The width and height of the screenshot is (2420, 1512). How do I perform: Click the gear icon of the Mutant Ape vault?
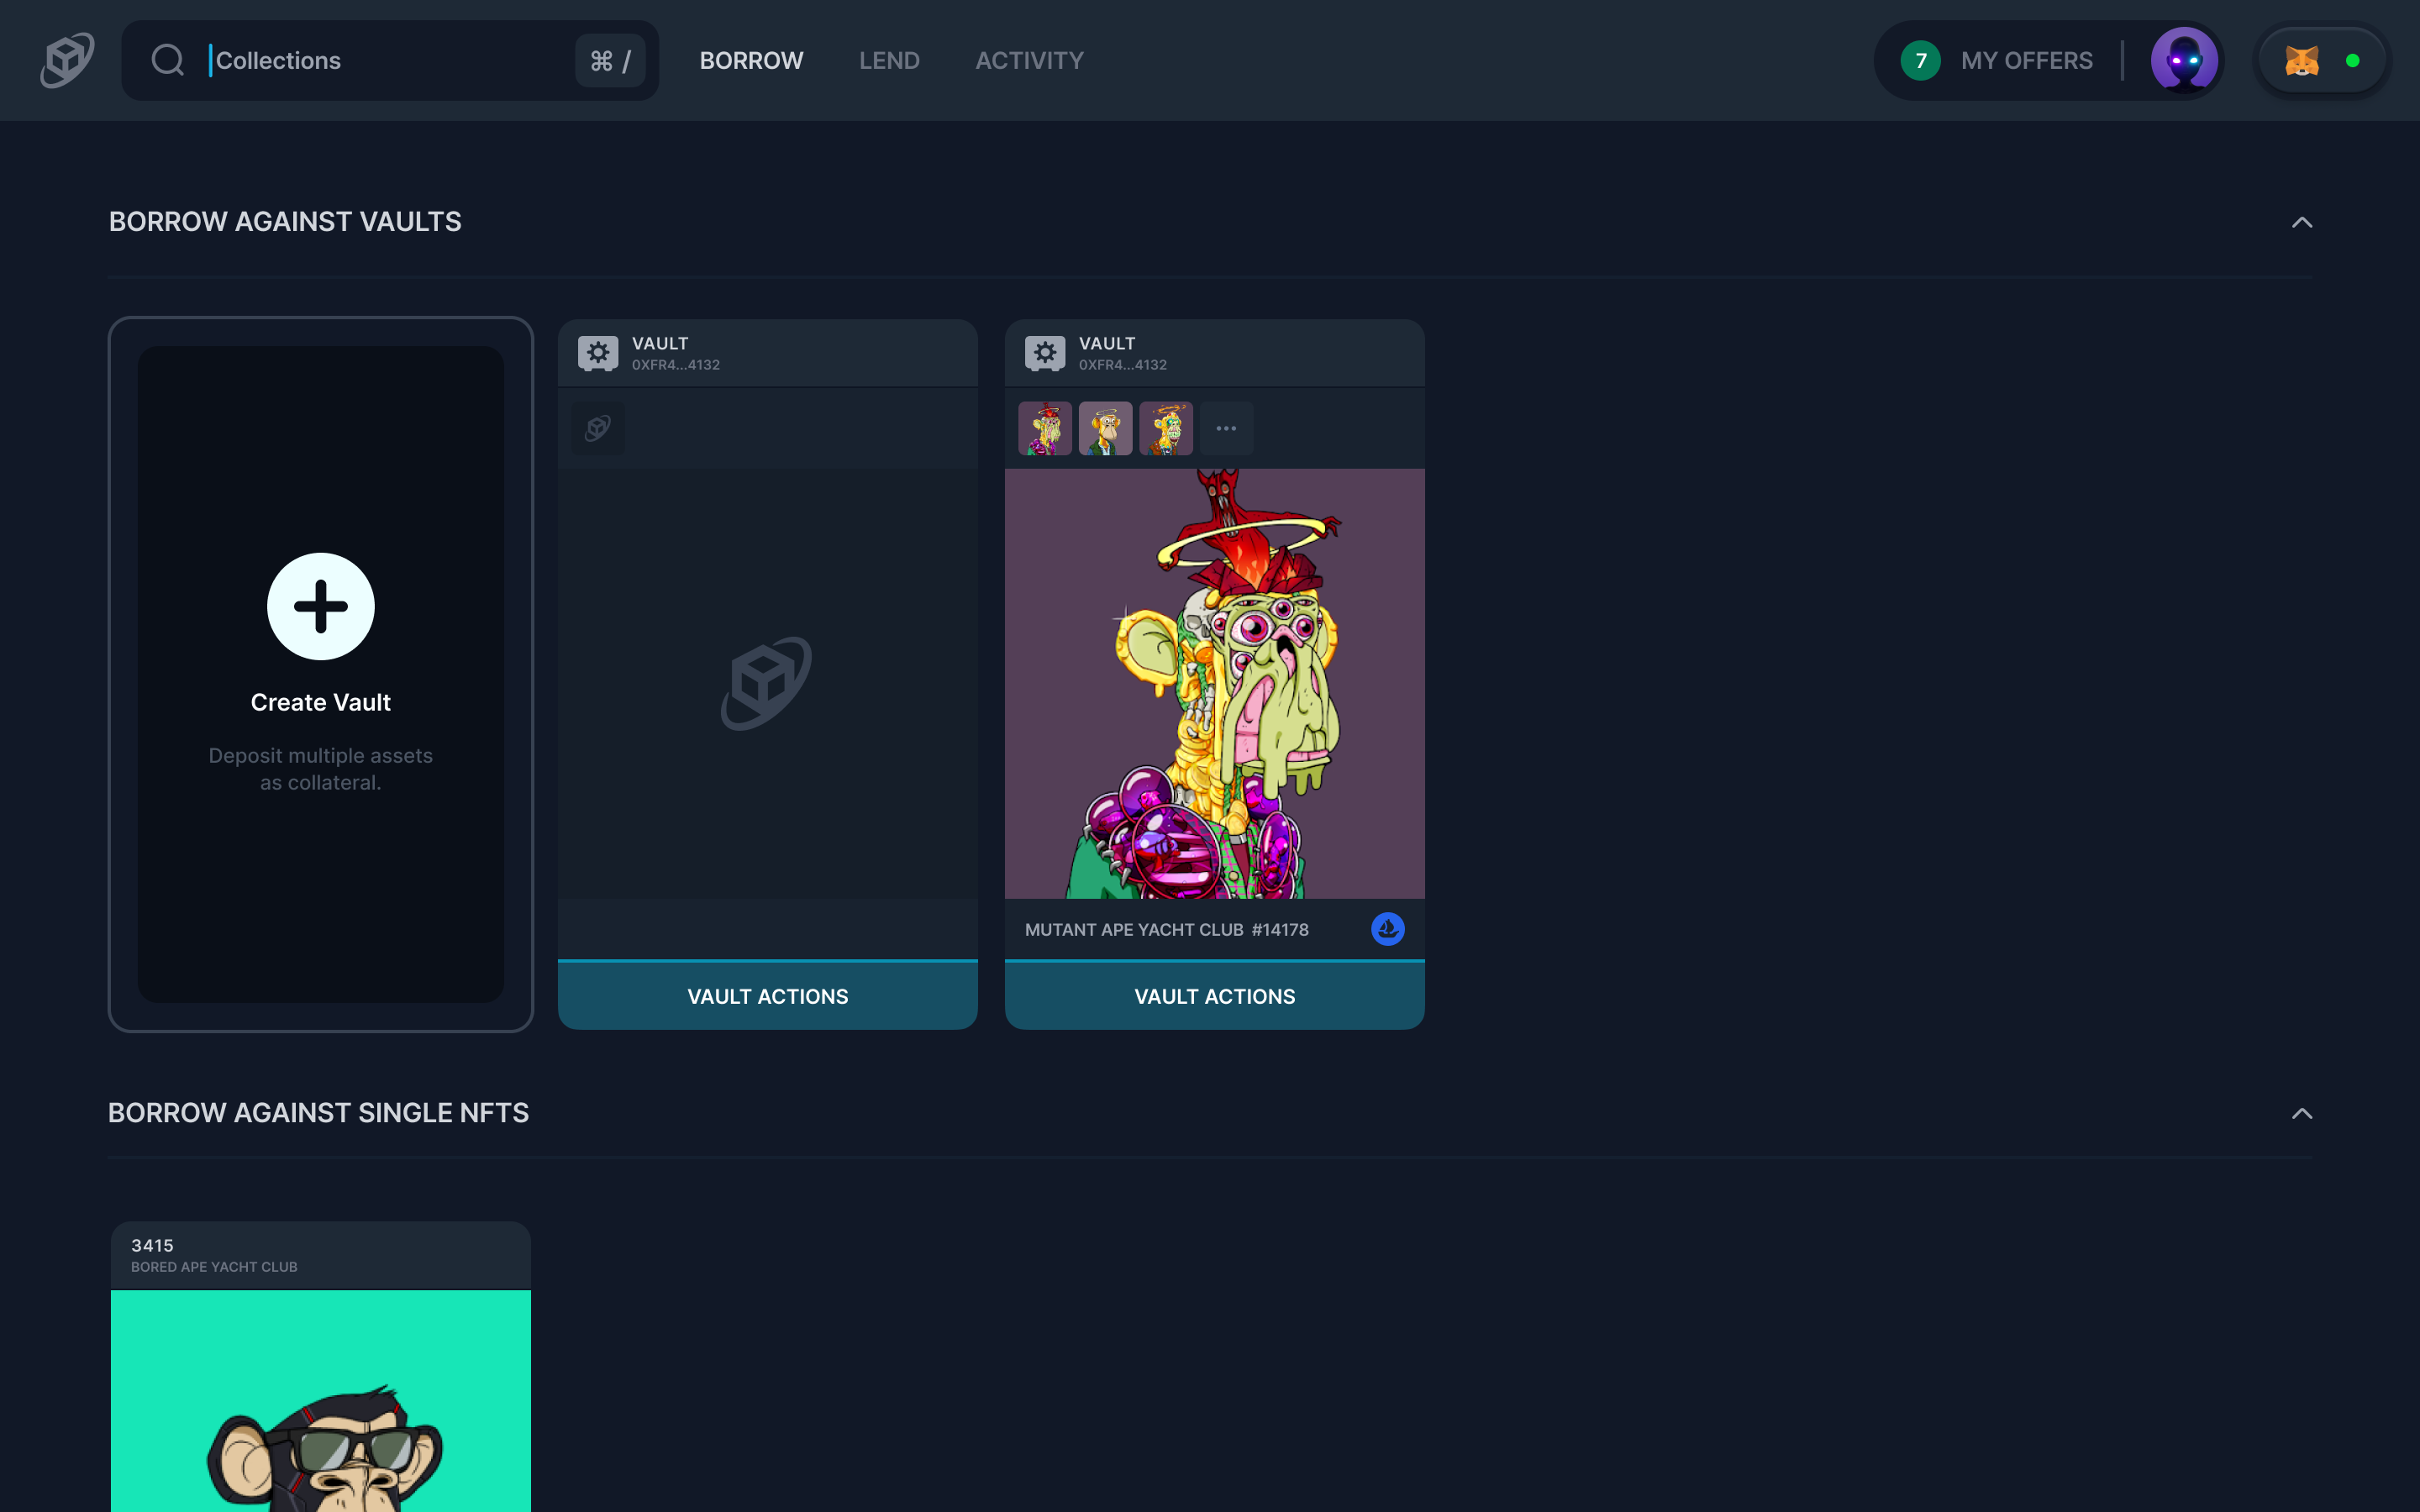pyautogui.click(x=1045, y=353)
